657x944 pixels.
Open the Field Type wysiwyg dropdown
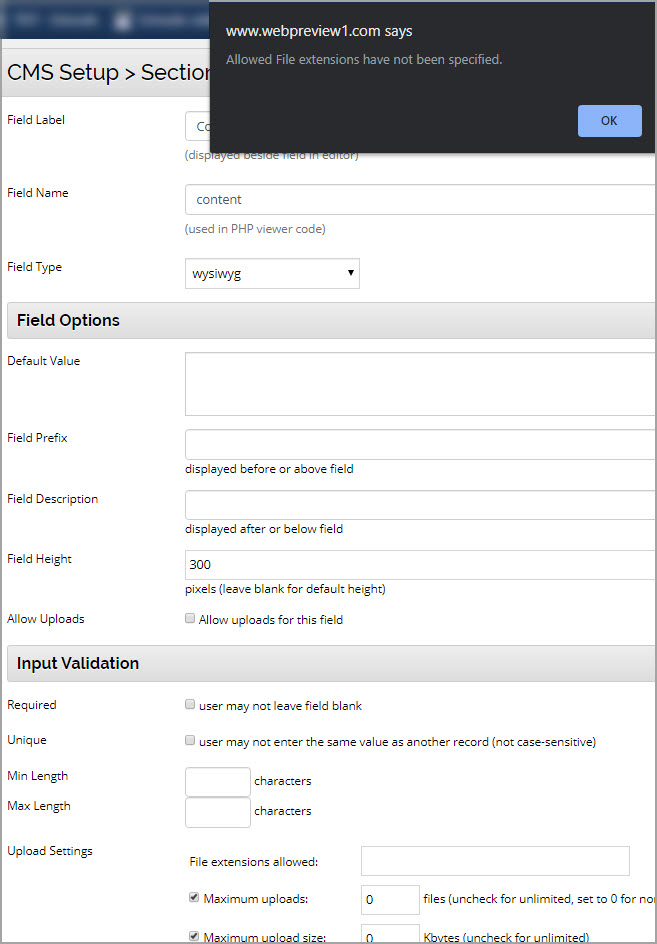[x=272, y=273]
